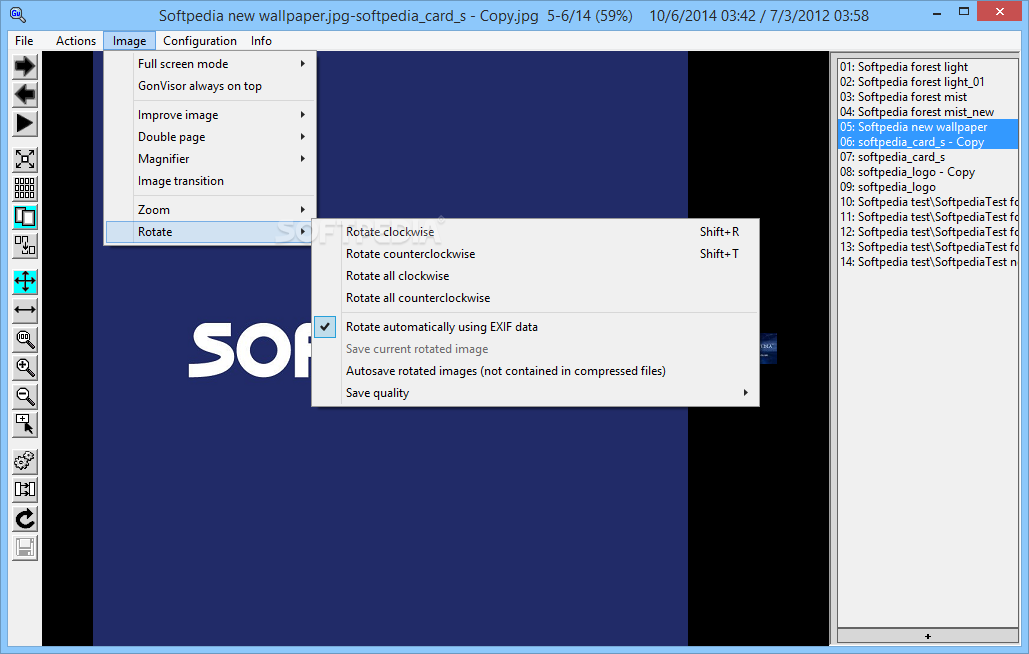
Task: Close the GonVisor window
Action: tap(999, 12)
